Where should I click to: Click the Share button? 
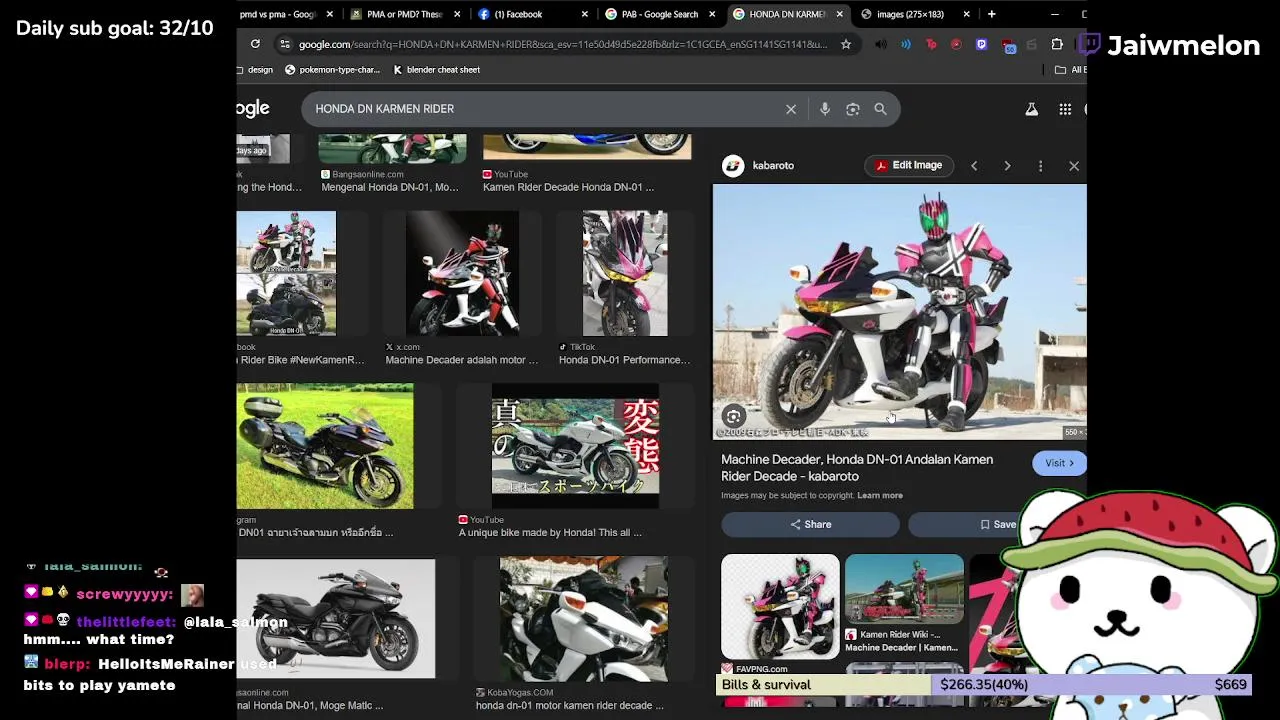[x=810, y=524]
